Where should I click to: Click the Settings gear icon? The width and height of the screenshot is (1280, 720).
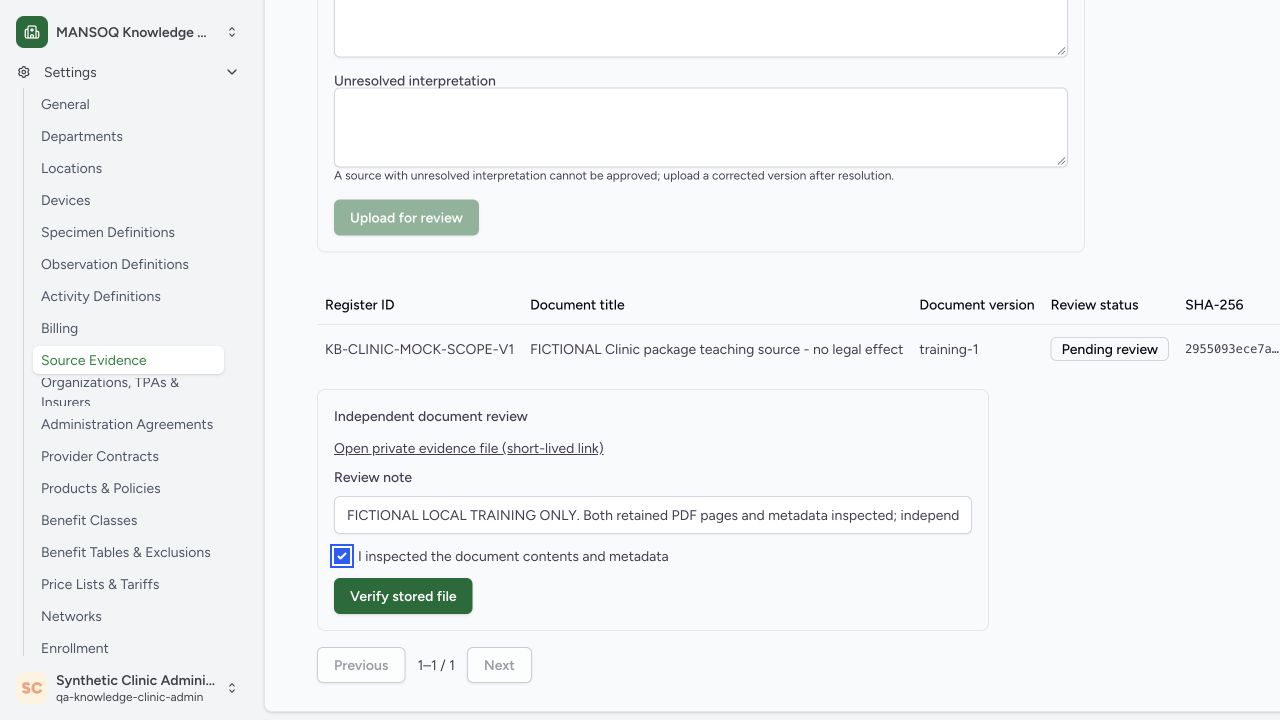tap(24, 72)
